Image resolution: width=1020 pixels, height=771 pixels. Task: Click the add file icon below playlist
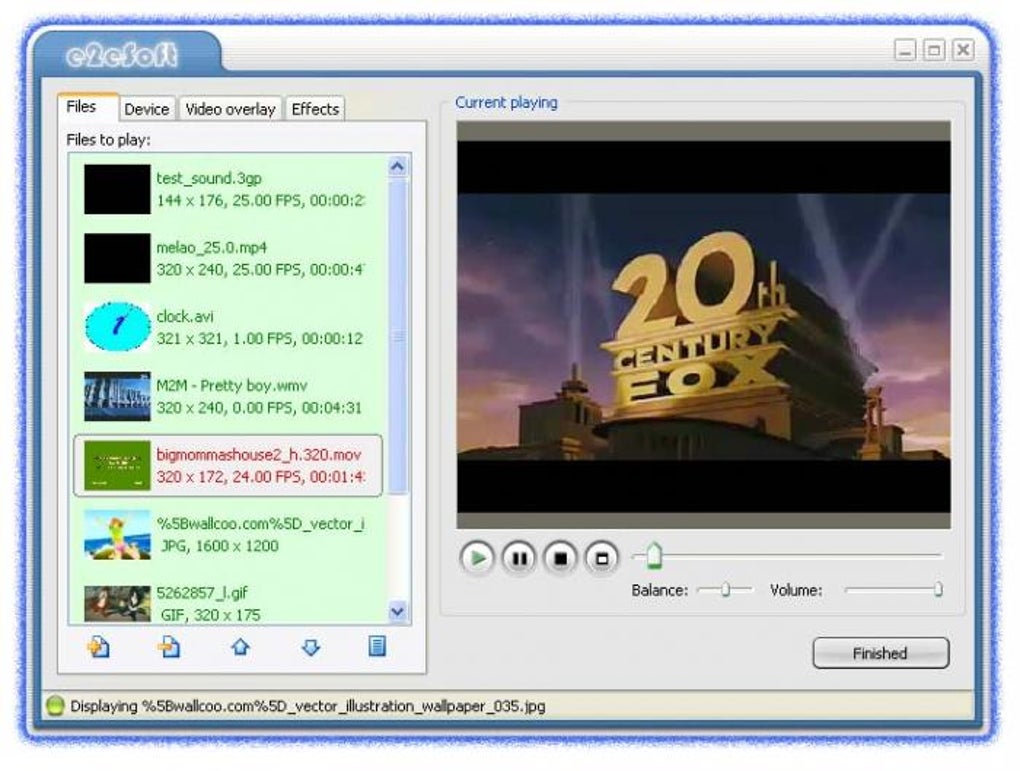(x=99, y=647)
